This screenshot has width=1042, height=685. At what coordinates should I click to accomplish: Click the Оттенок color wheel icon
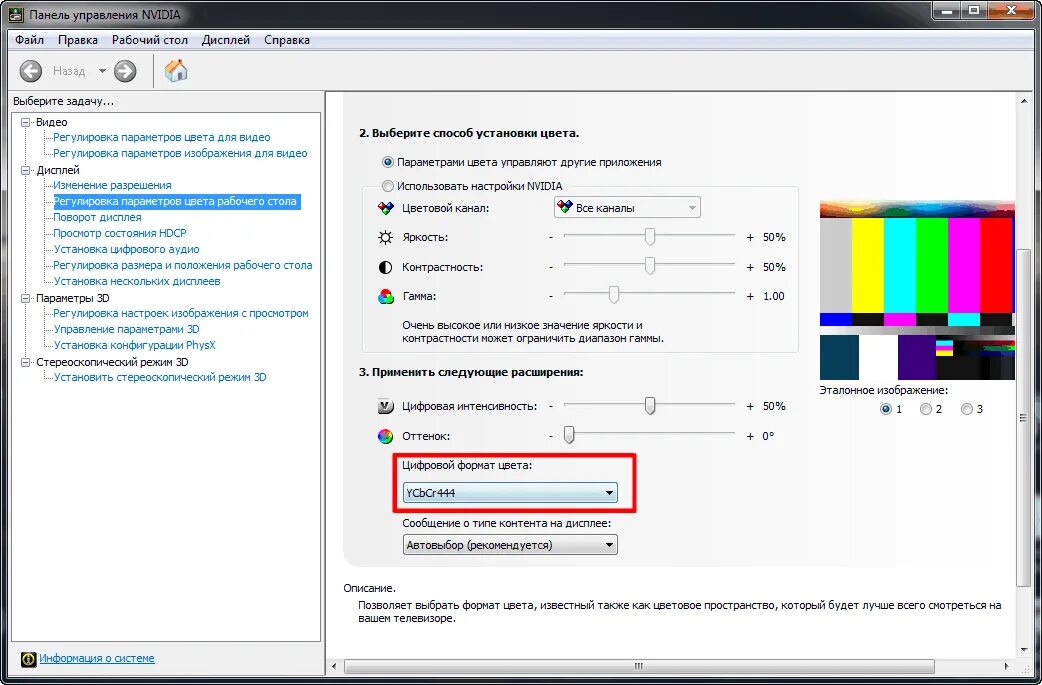pos(385,437)
